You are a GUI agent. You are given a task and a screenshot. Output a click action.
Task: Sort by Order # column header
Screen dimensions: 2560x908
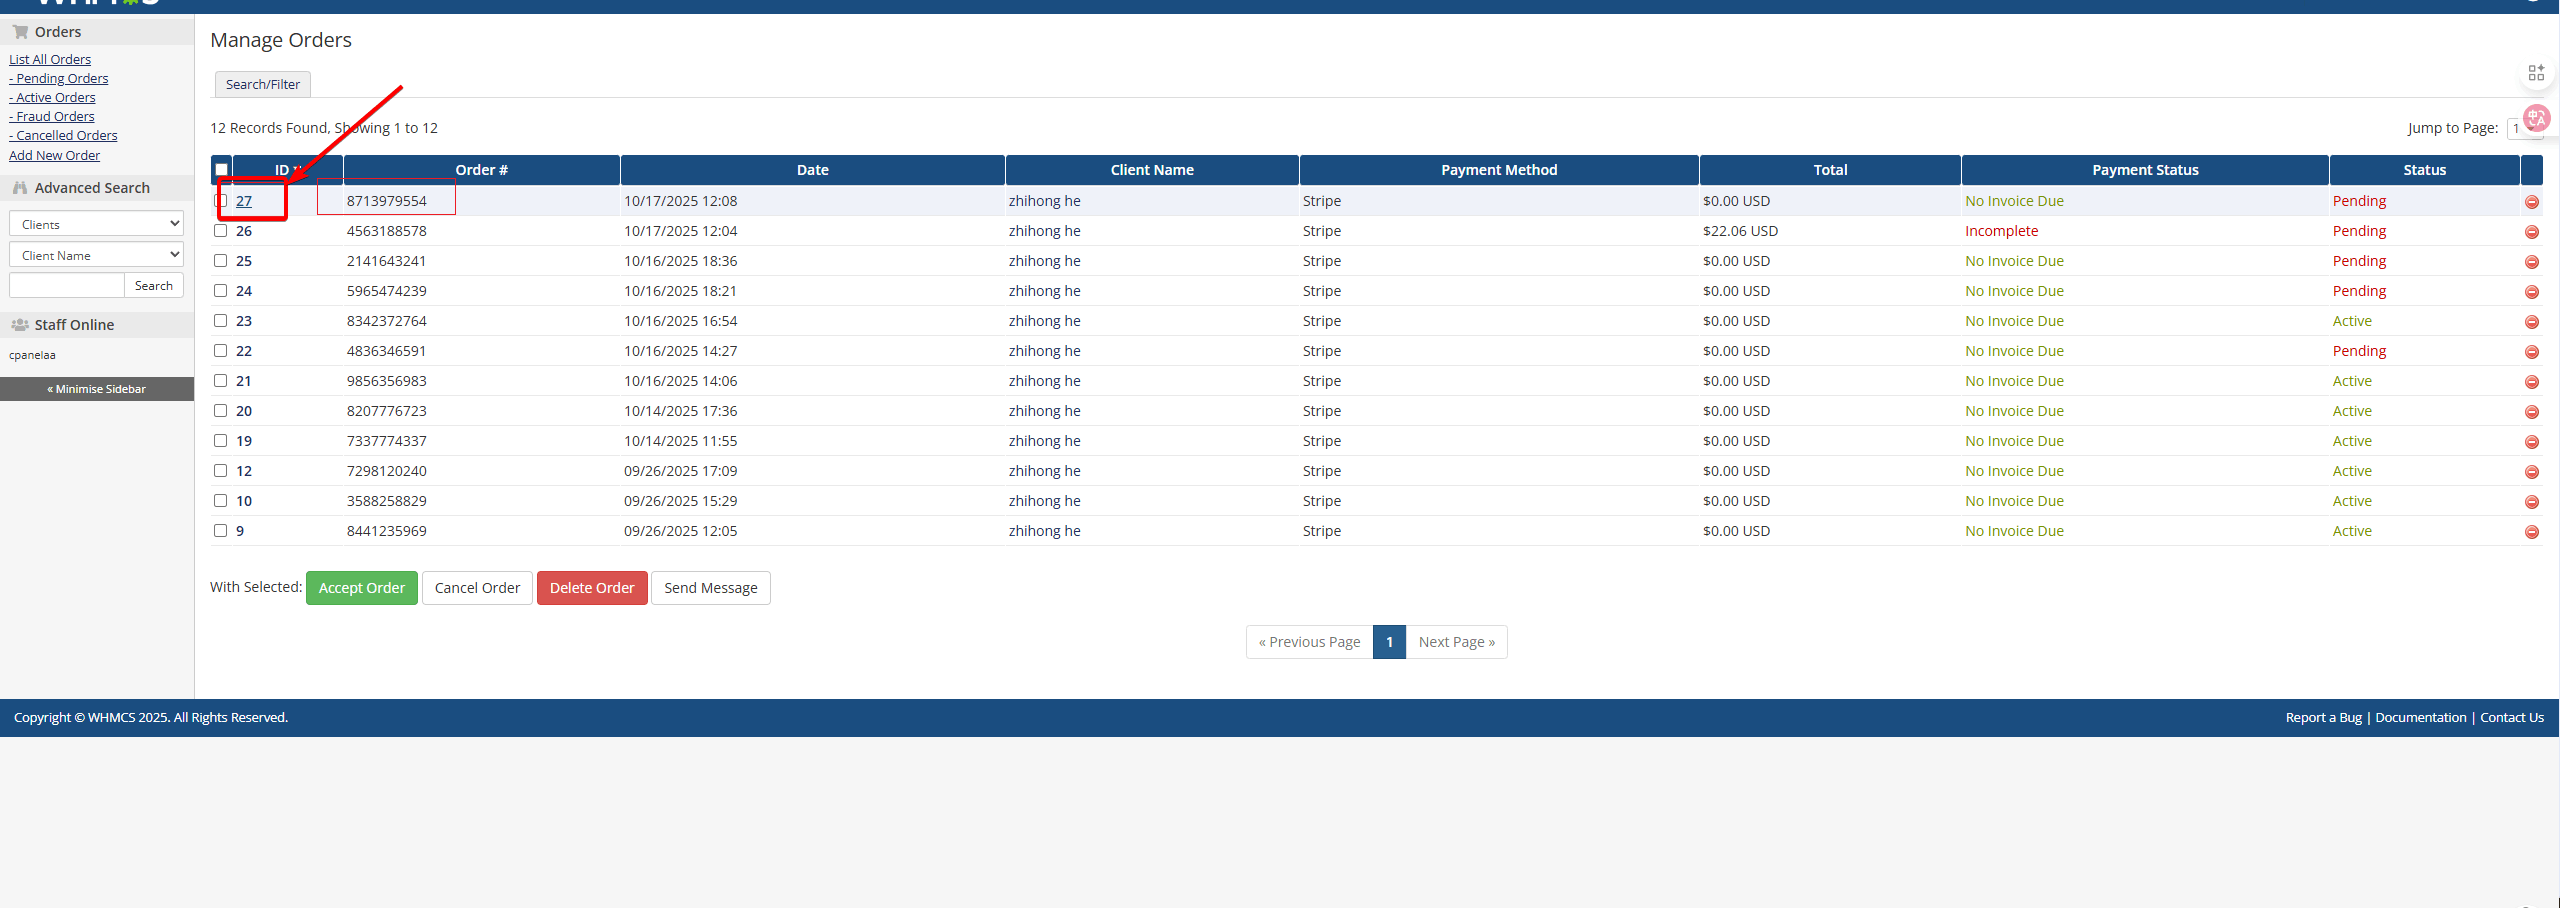click(482, 170)
